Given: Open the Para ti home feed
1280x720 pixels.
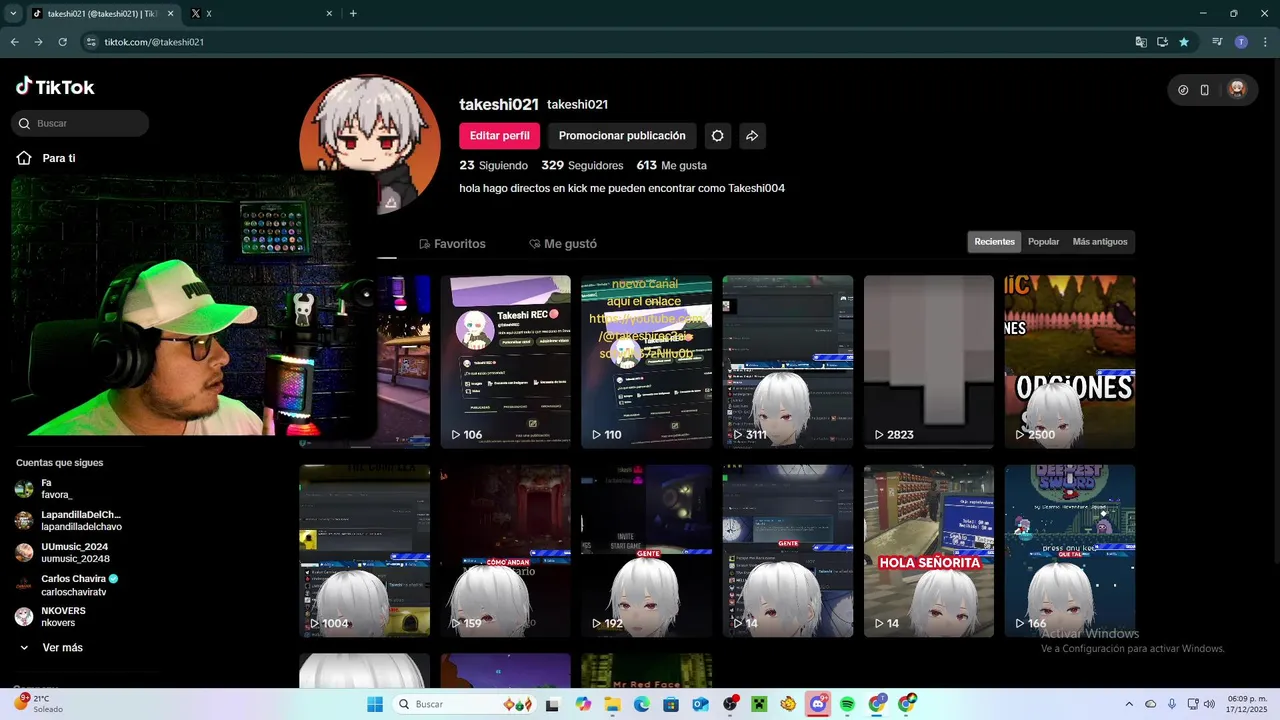Looking at the screenshot, I should (x=46, y=158).
